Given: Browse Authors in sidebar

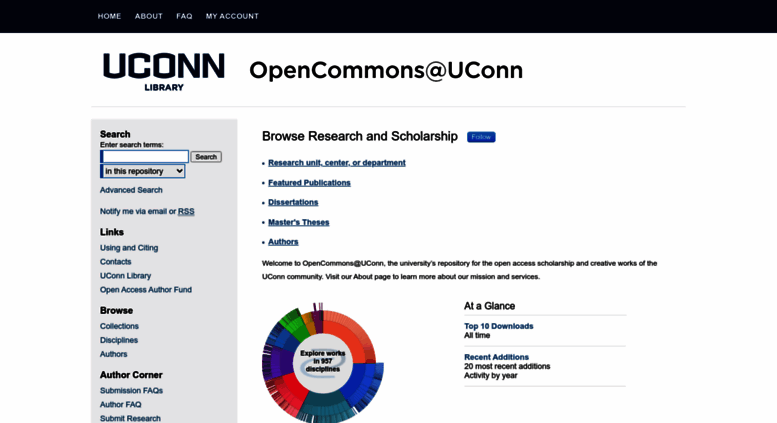Looking at the screenshot, I should (x=113, y=354).
